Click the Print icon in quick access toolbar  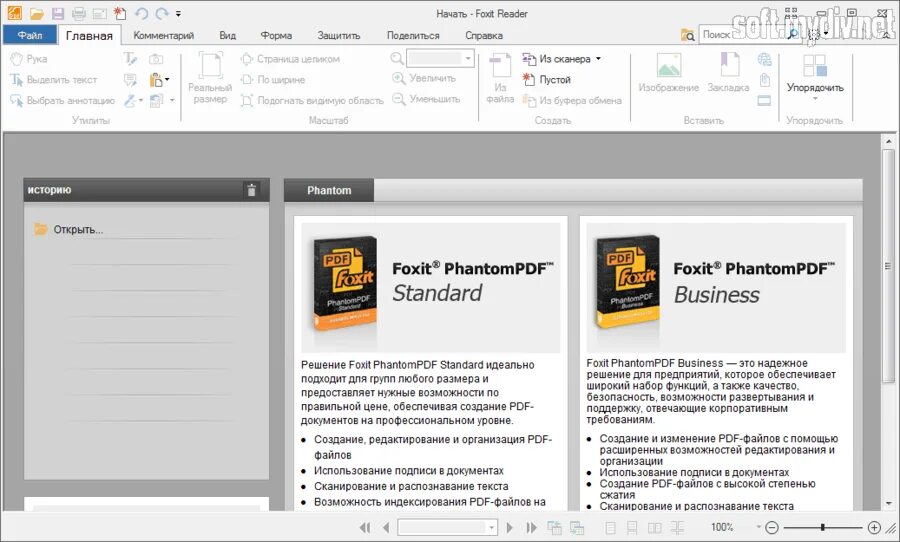(79, 13)
